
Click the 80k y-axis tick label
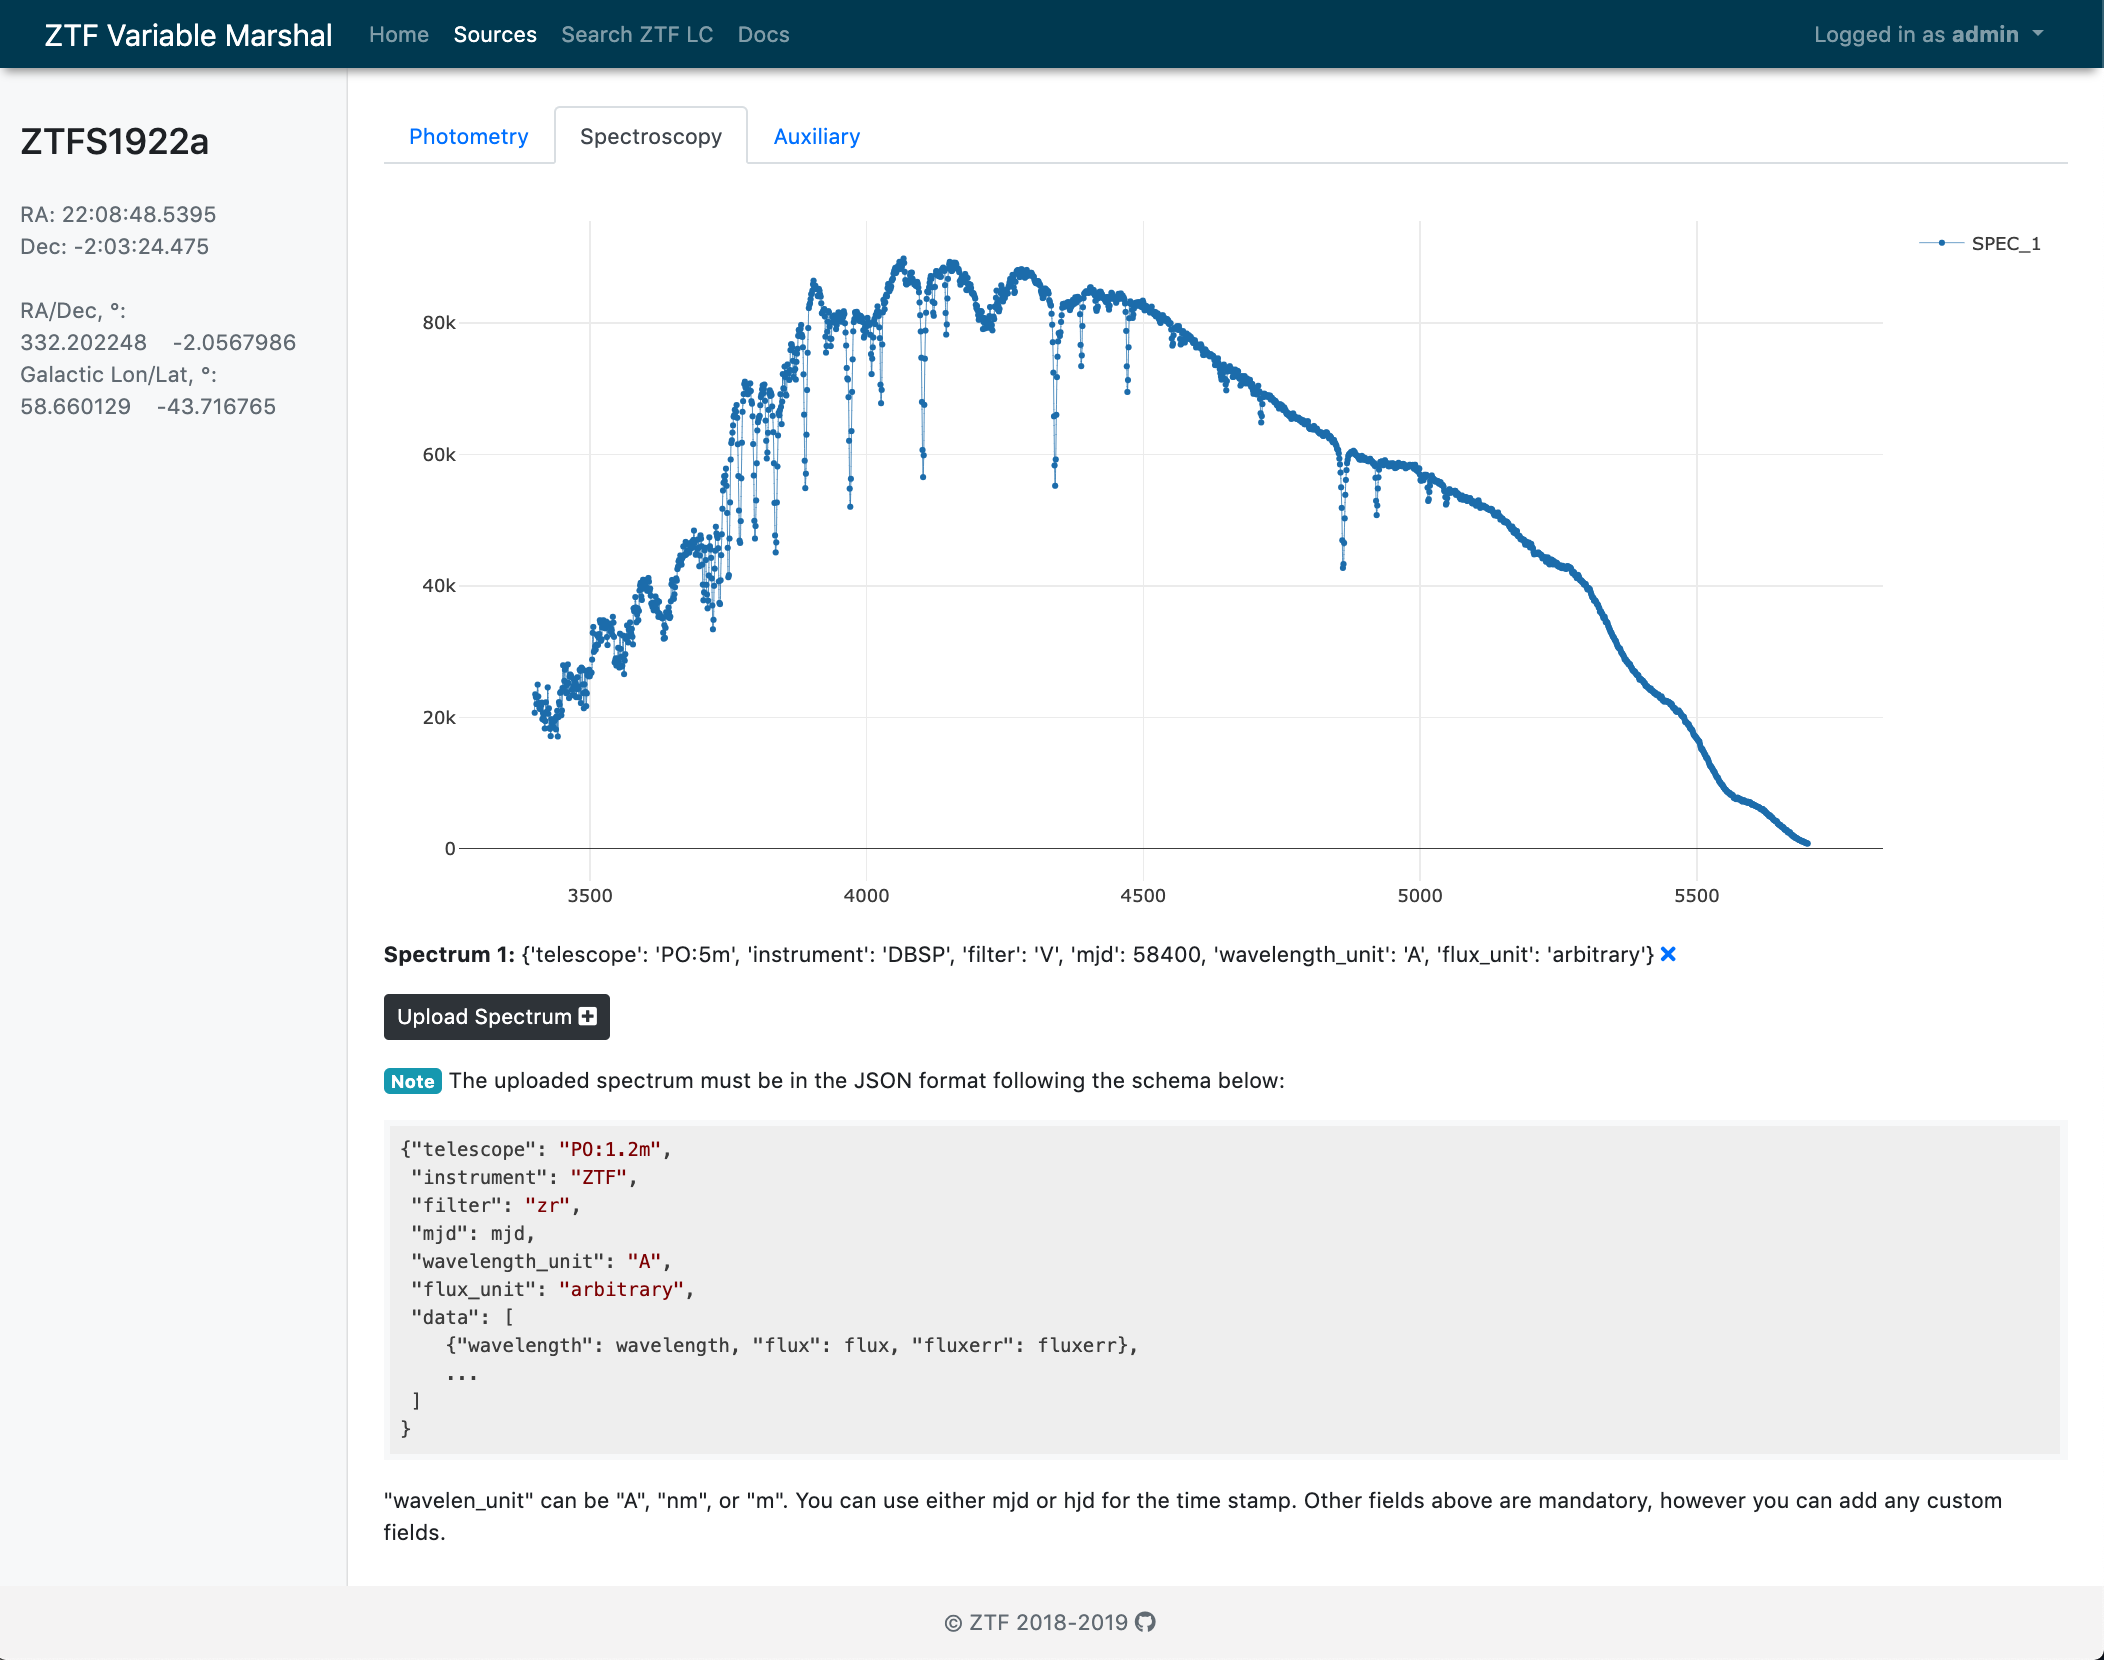pyautogui.click(x=438, y=322)
